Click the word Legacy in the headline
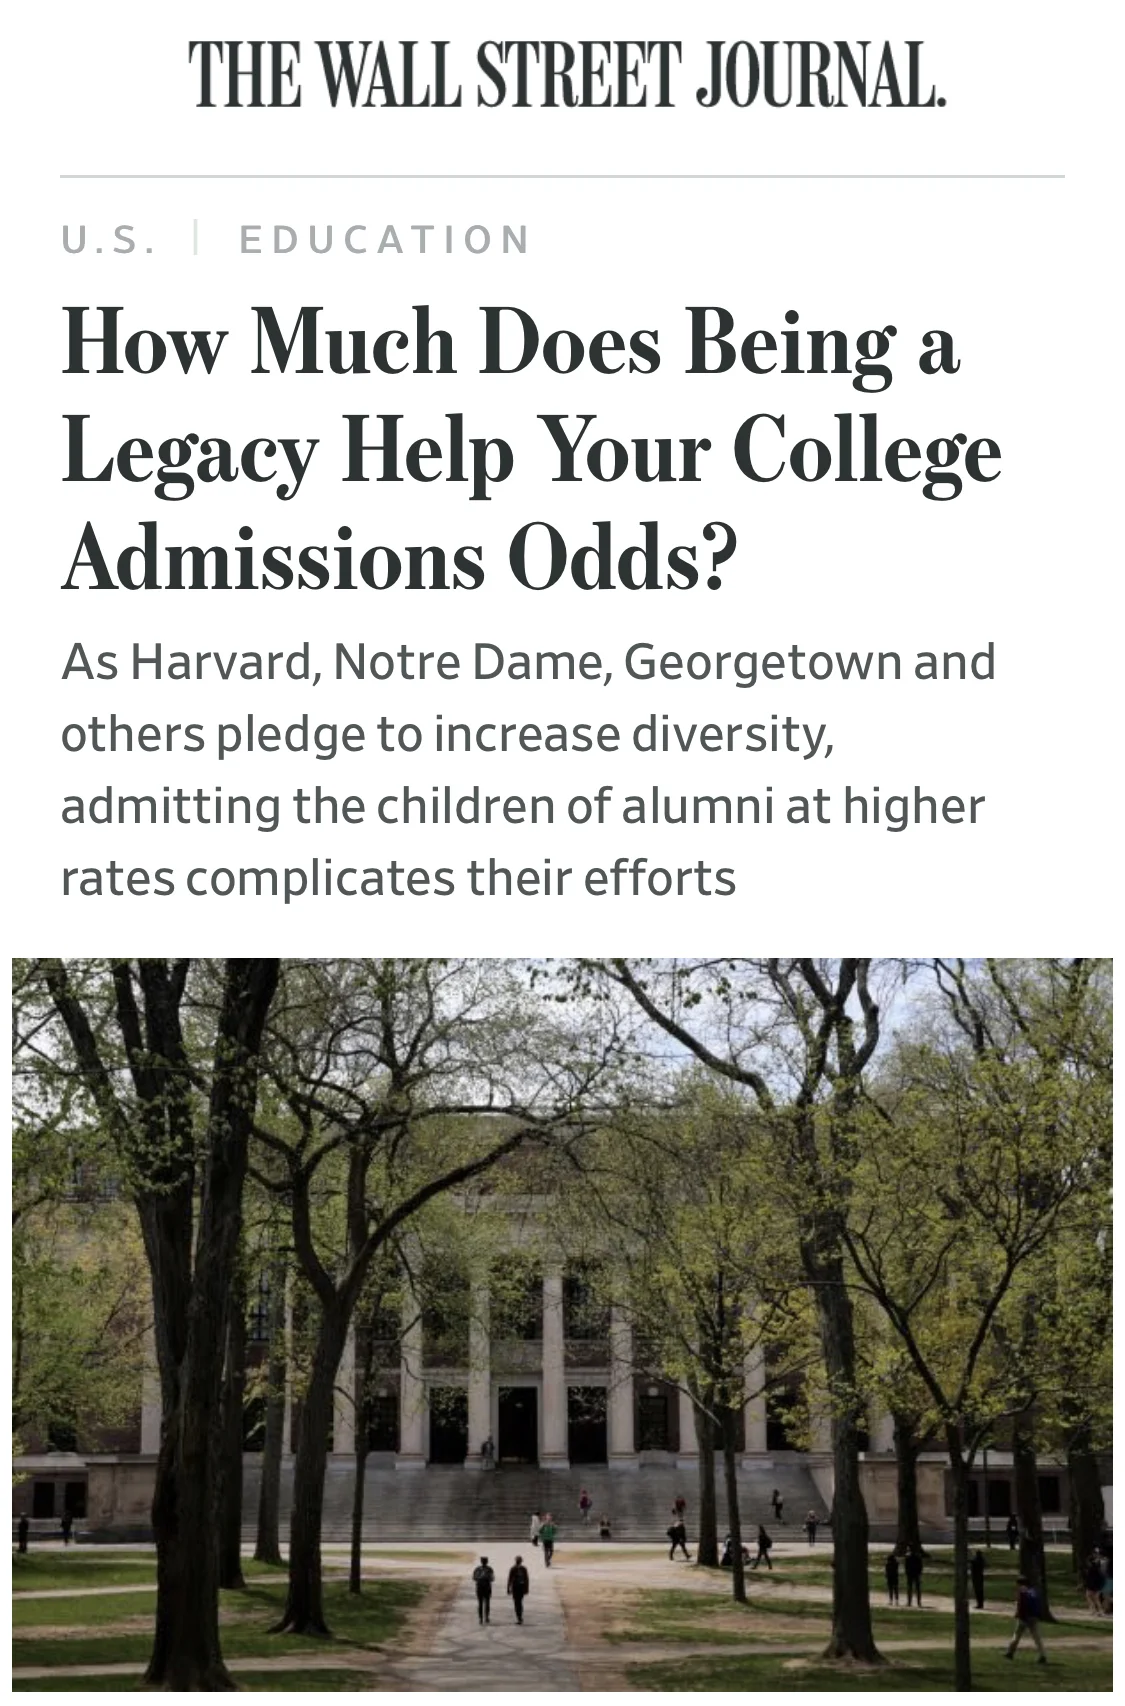Viewport: 1125px width, 1706px height. (191, 453)
